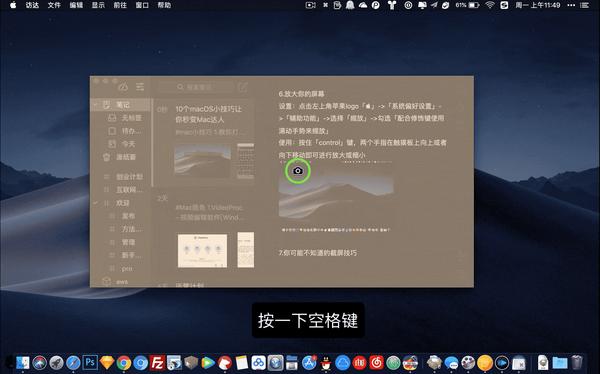Screen dimensions: 600x374
Task: Open the 文件 menu
Action: 54,5
